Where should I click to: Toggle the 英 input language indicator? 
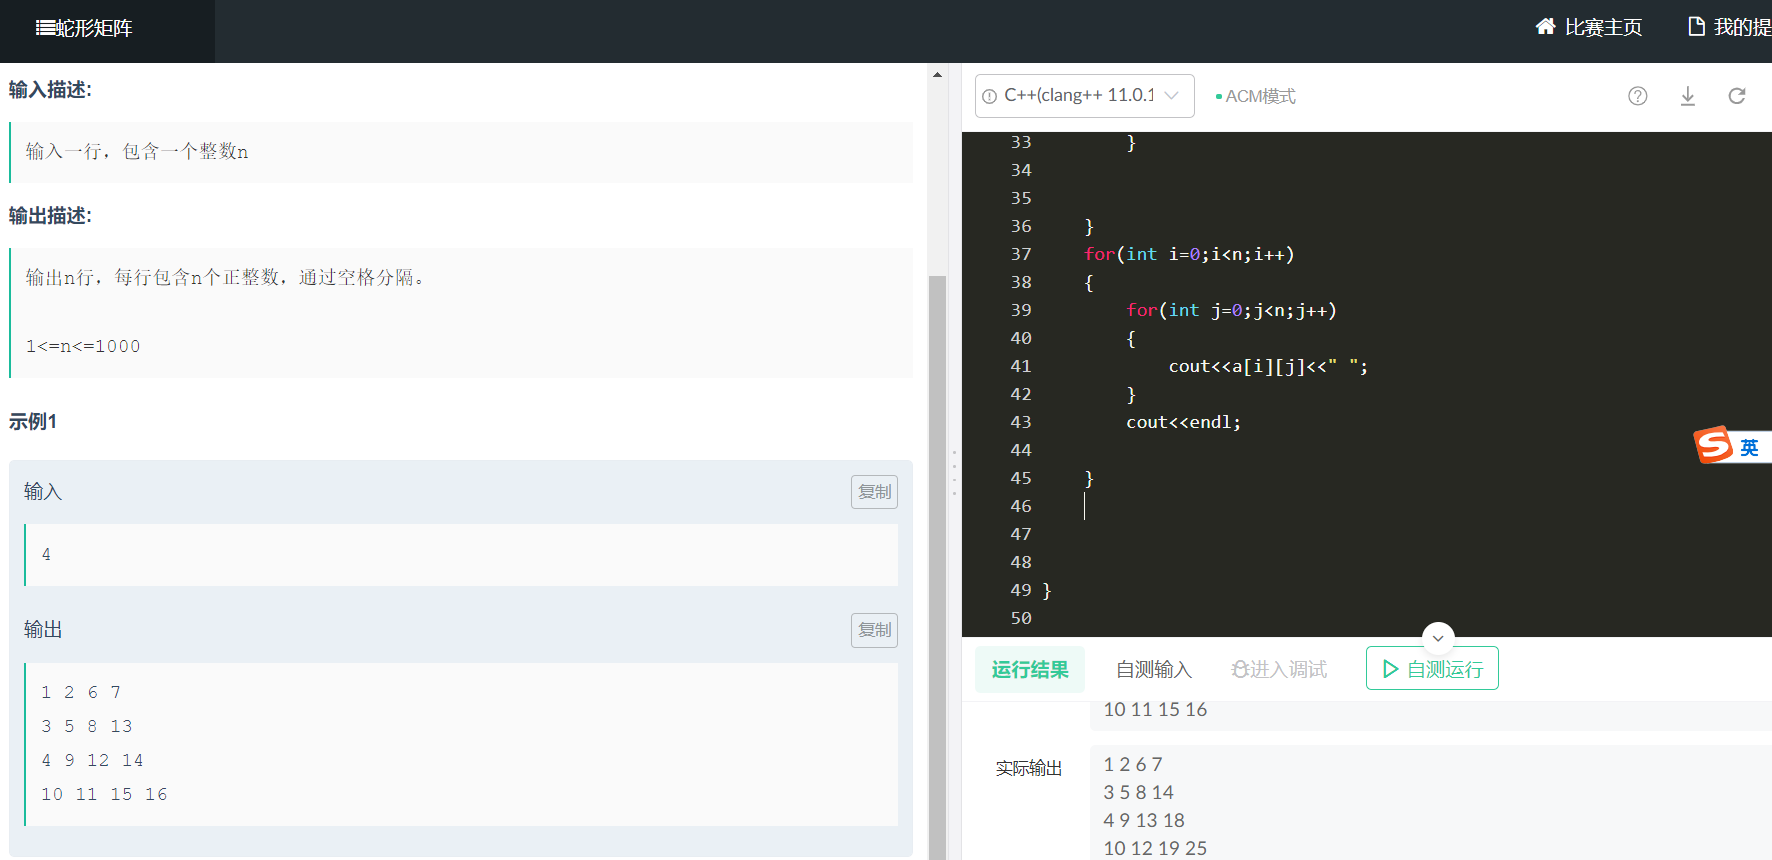pyautogui.click(x=1749, y=447)
